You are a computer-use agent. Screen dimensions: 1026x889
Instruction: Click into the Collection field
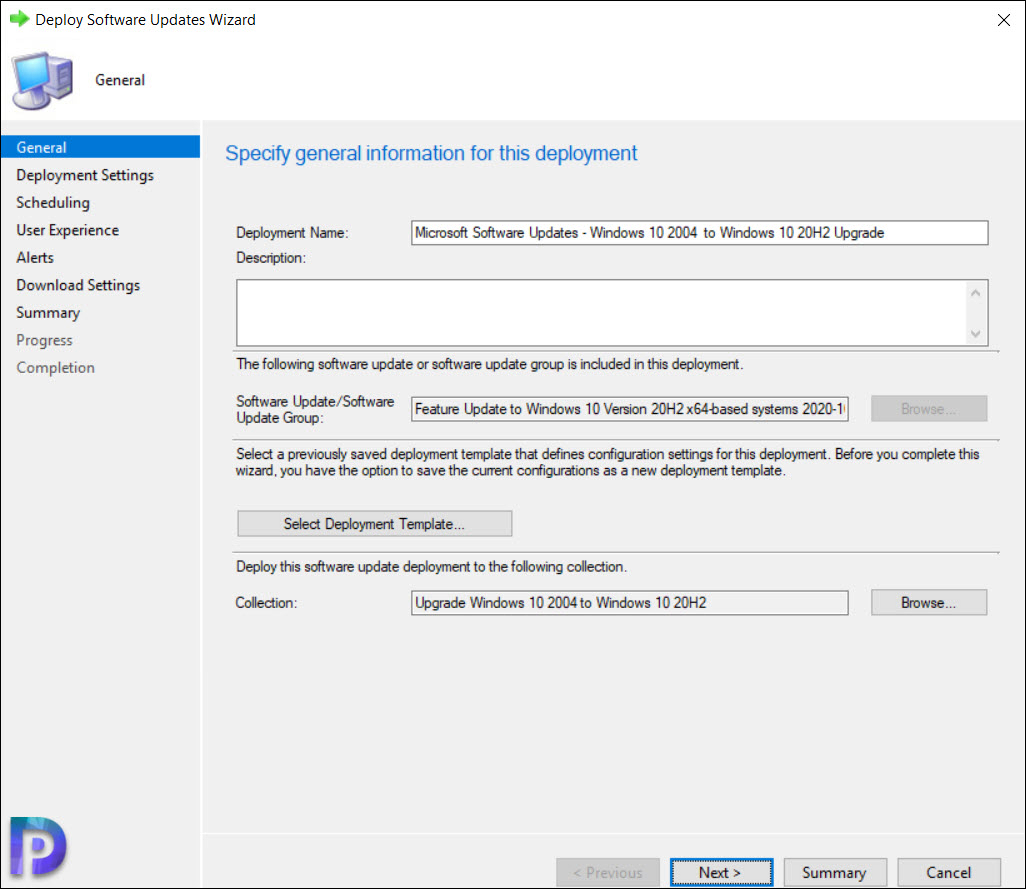pyautogui.click(x=629, y=602)
